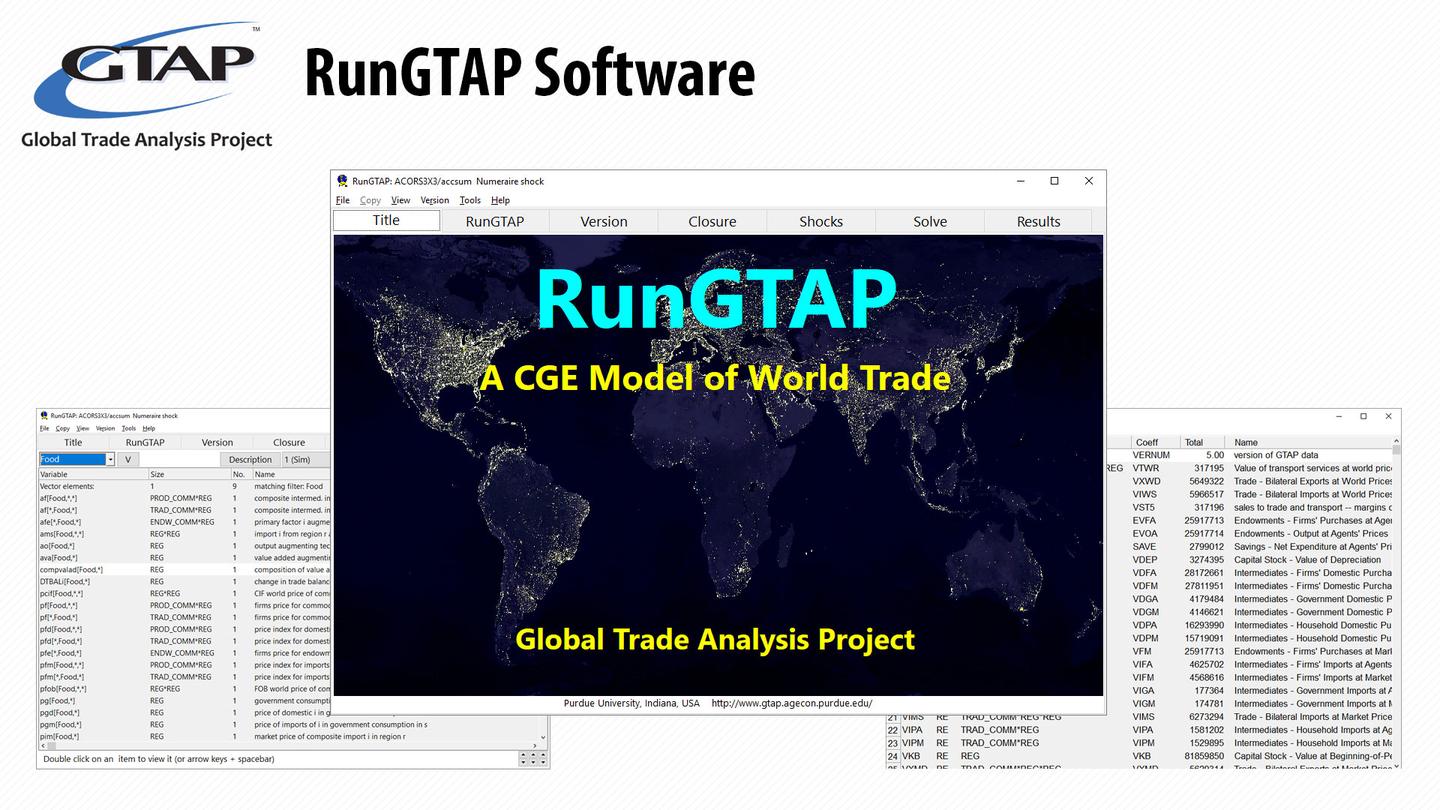Open the Solve tab
The width and height of the screenshot is (1440, 810).
tap(929, 221)
